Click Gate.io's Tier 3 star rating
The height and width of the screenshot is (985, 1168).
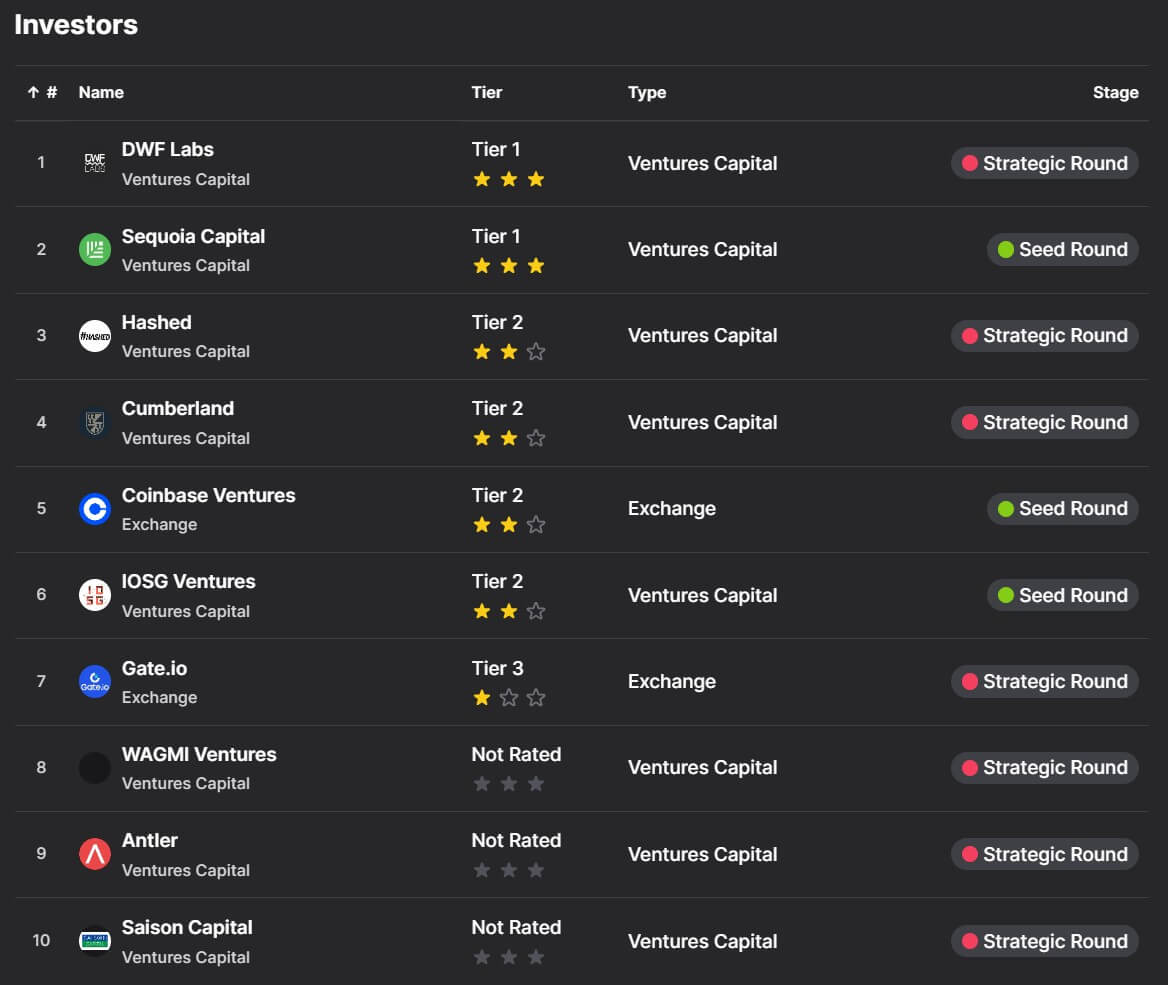(509, 698)
